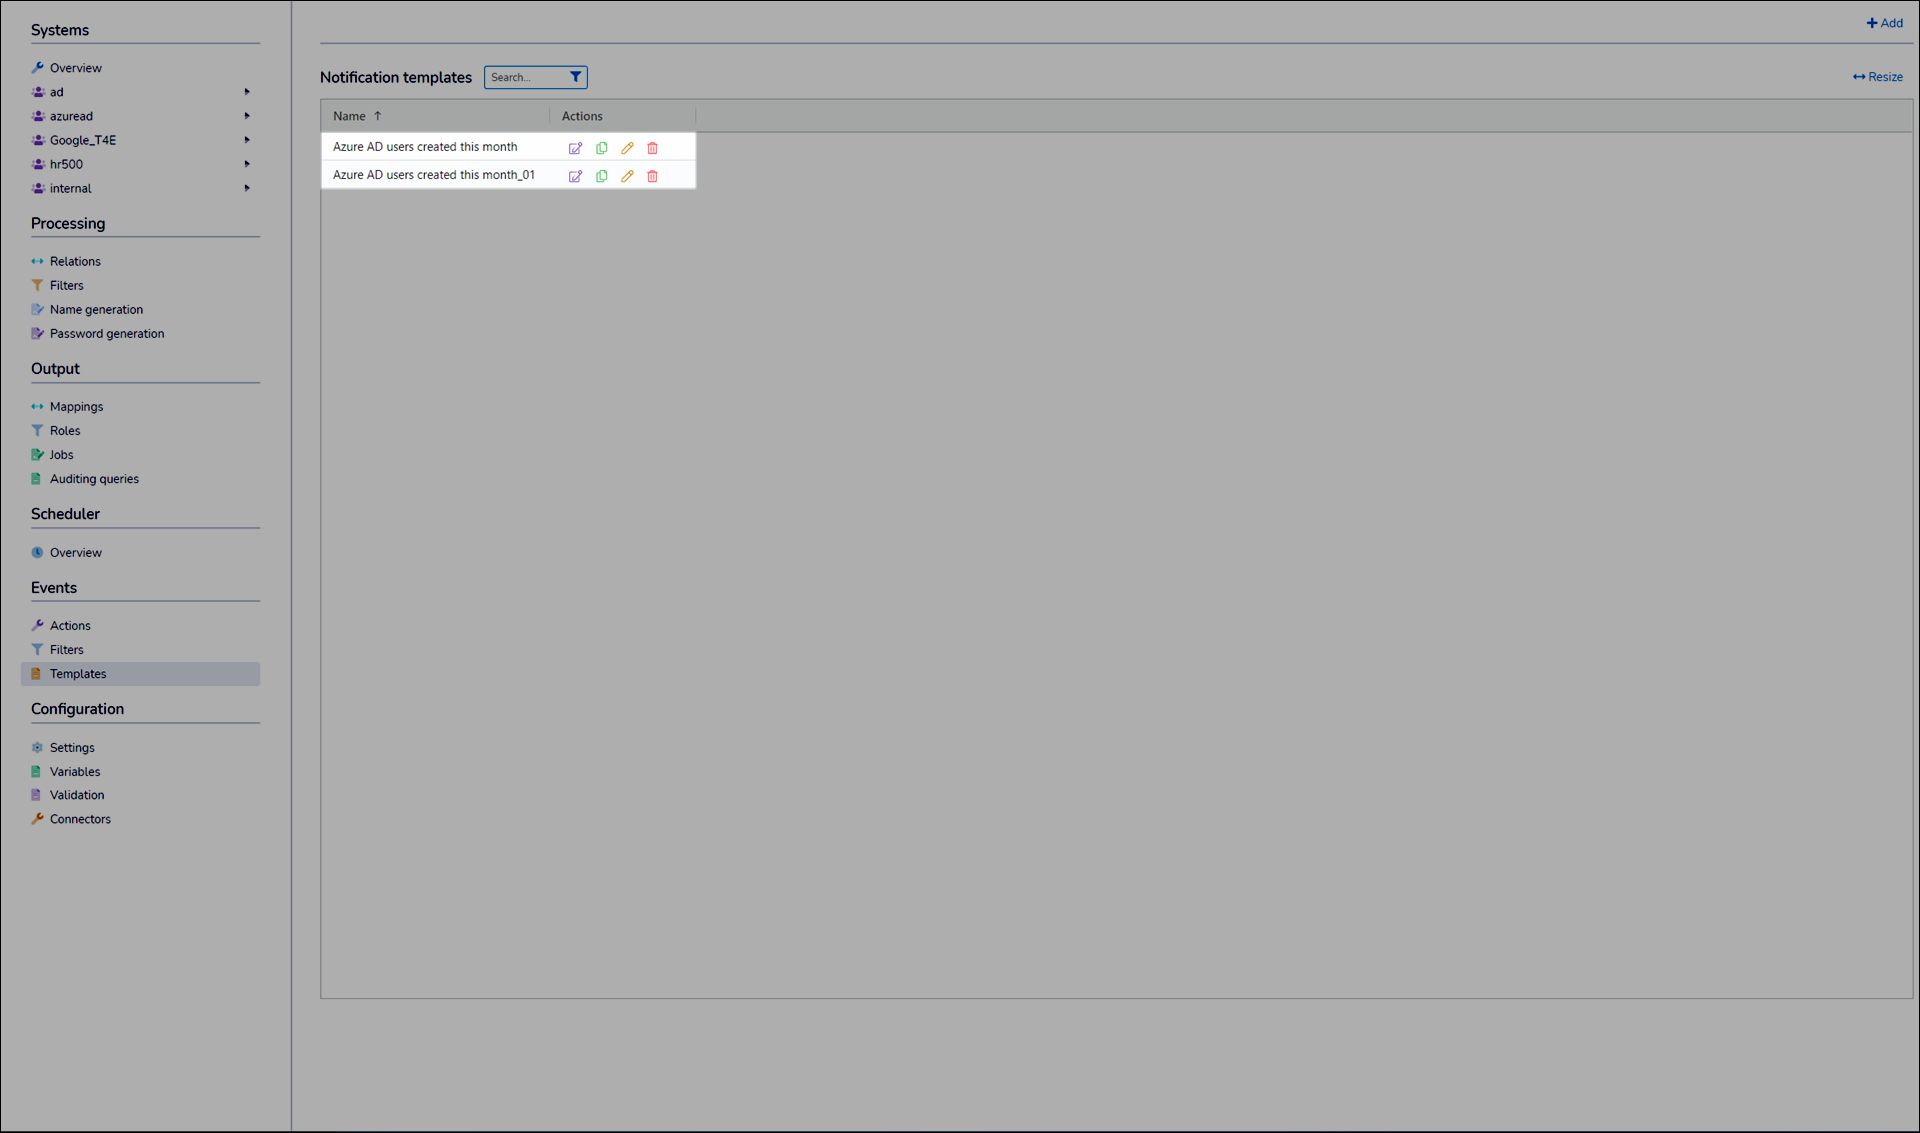
Task: Click the filter funnel icon in the search box
Action: (x=575, y=76)
